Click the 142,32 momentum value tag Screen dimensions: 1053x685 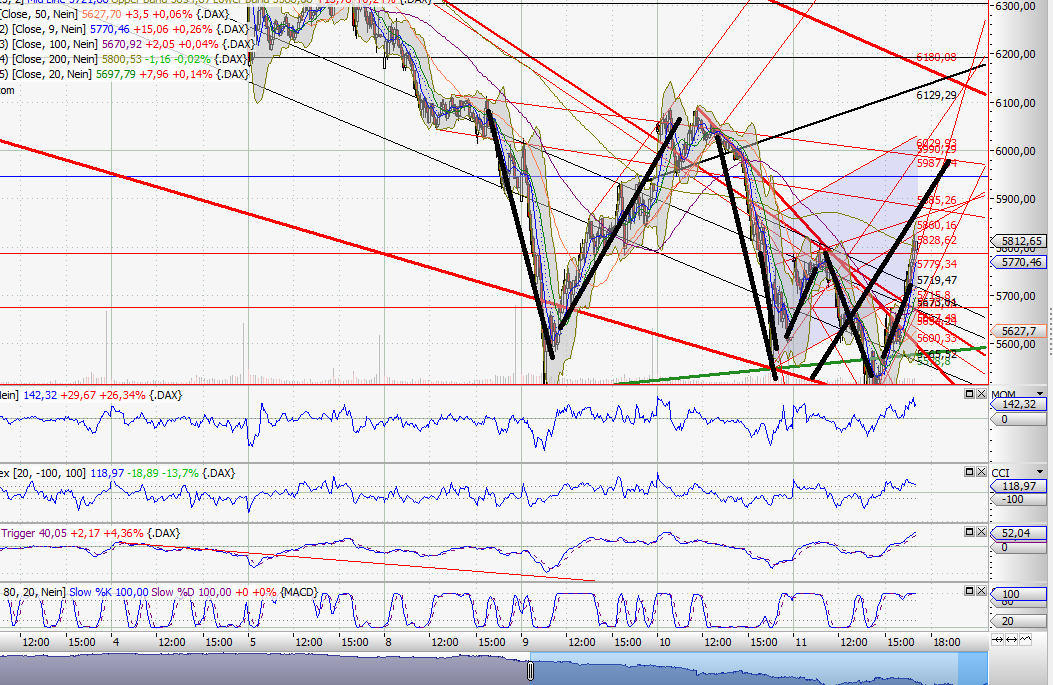click(1020, 404)
